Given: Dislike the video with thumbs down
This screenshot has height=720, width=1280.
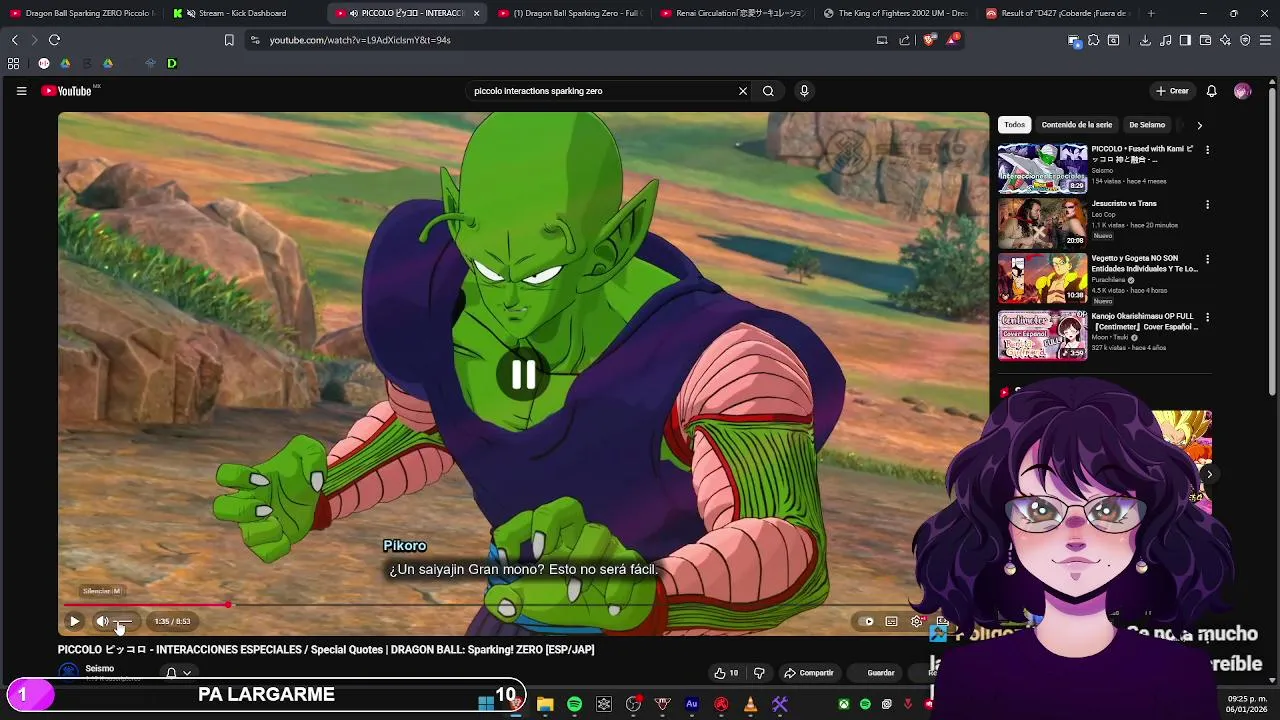Looking at the screenshot, I should pyautogui.click(x=759, y=673).
